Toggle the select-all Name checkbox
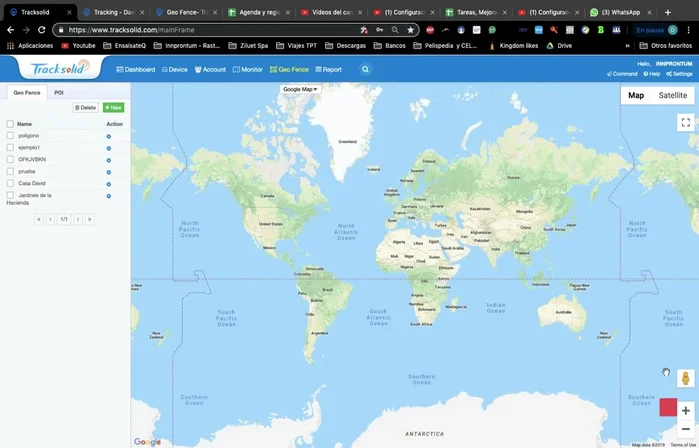 tap(10, 124)
